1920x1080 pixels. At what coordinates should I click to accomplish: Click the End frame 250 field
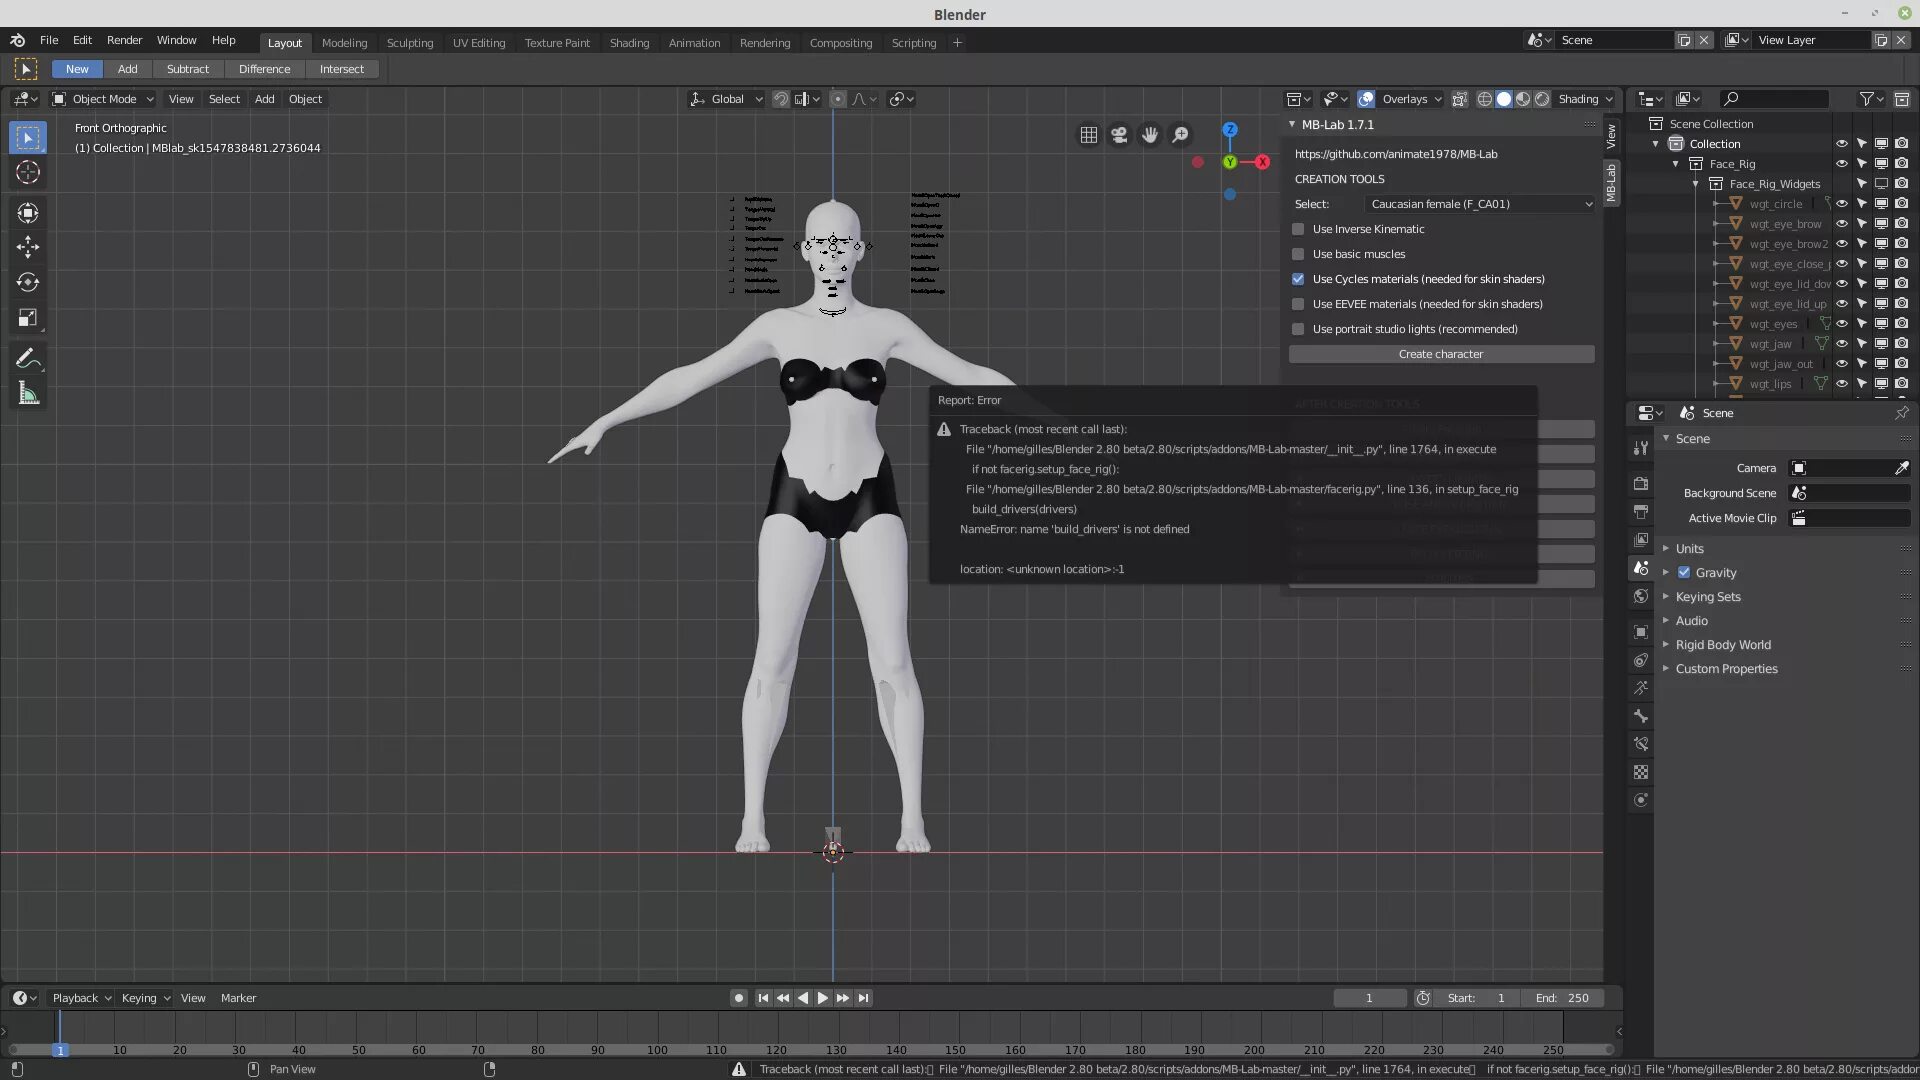coord(1563,998)
